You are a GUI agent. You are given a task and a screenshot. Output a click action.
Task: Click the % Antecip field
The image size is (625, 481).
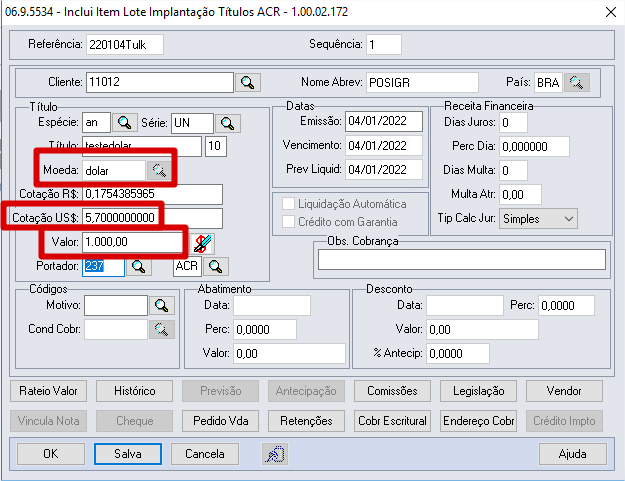pyautogui.click(x=458, y=353)
